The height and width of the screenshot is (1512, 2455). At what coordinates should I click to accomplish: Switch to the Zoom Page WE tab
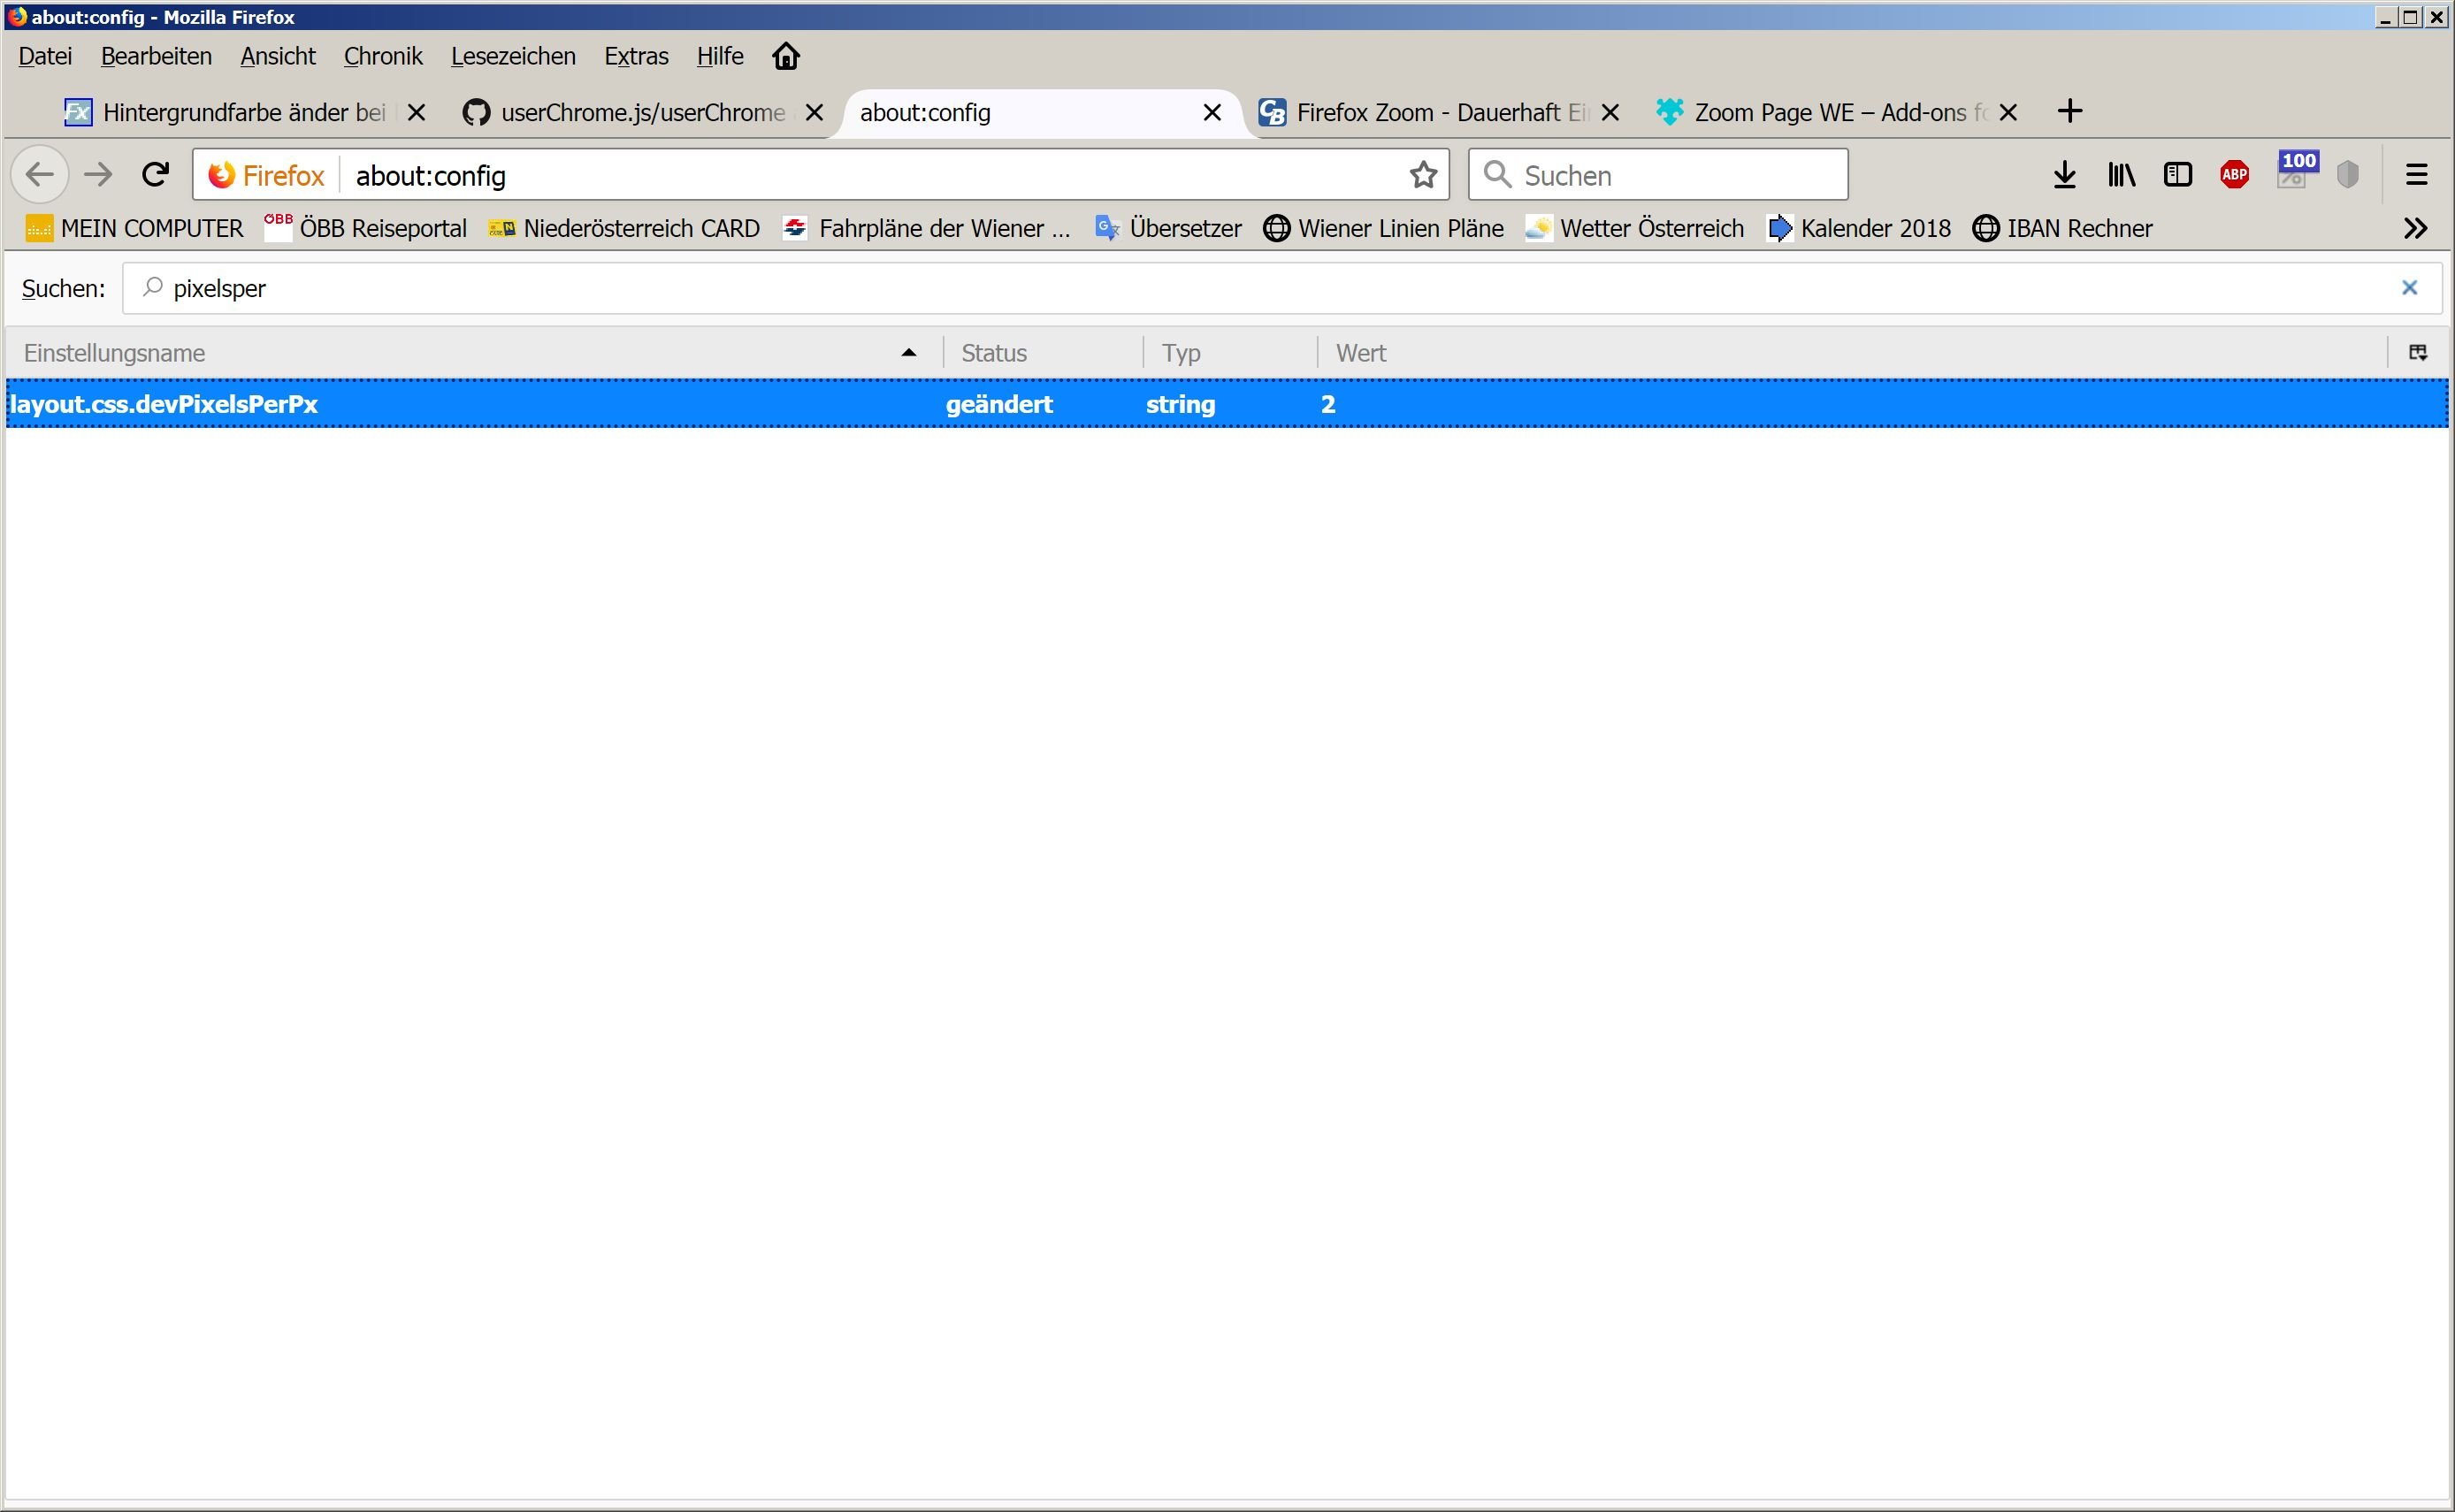click(x=1825, y=112)
